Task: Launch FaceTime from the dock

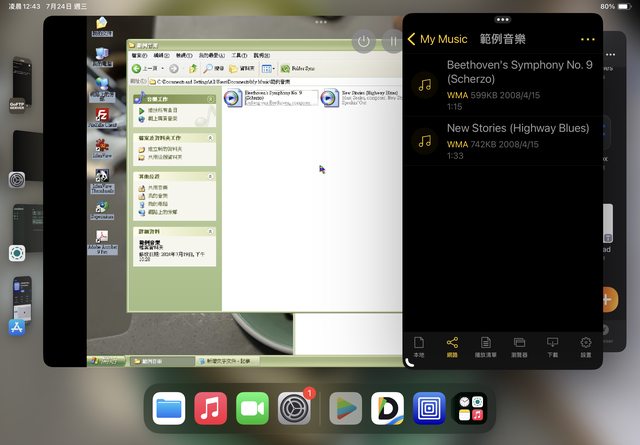Action: tap(253, 408)
